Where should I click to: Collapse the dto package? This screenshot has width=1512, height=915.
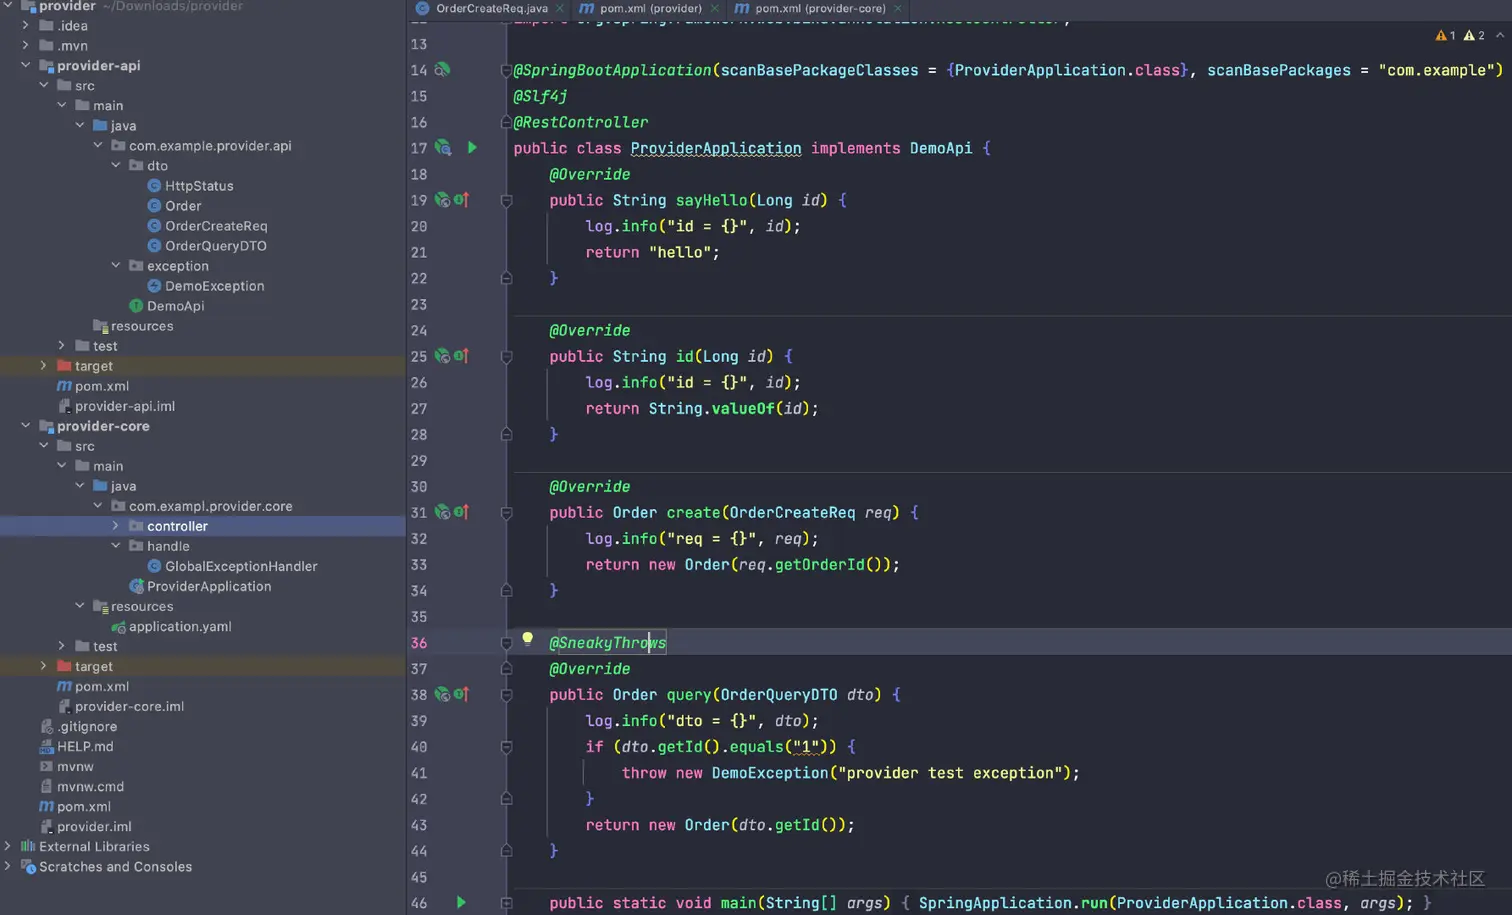tap(116, 165)
